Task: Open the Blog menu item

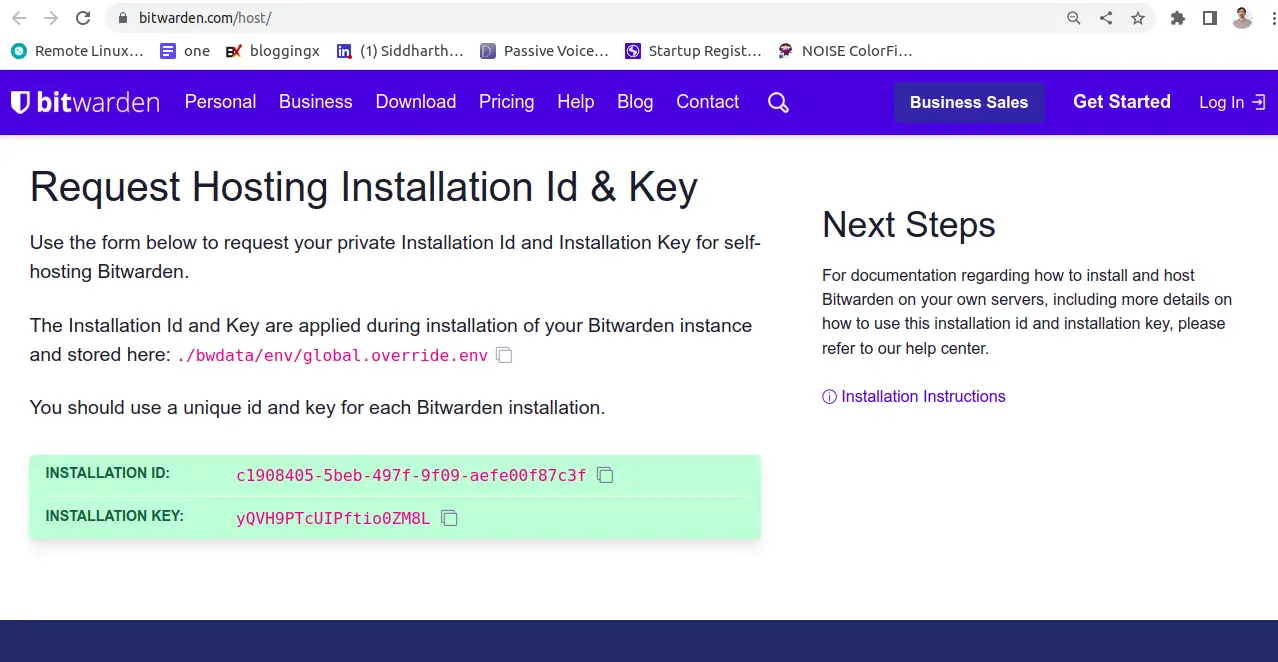Action: pos(635,102)
